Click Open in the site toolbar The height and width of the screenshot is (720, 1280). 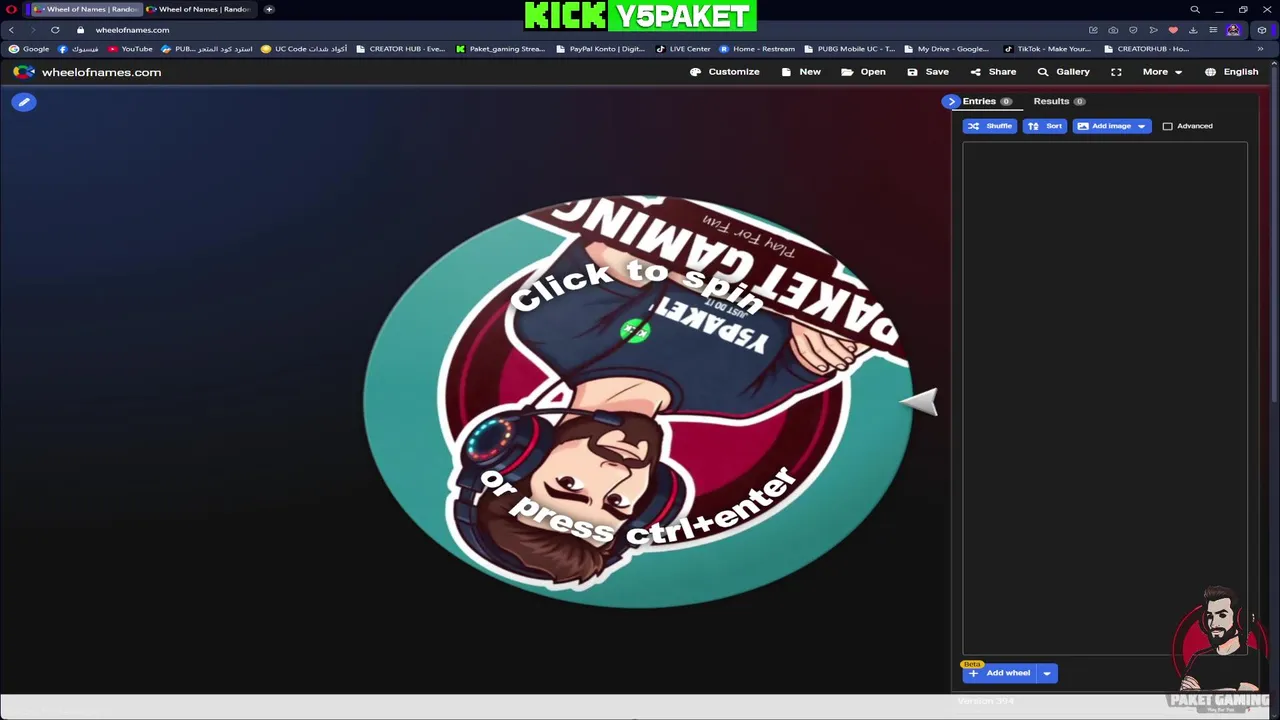tap(863, 72)
